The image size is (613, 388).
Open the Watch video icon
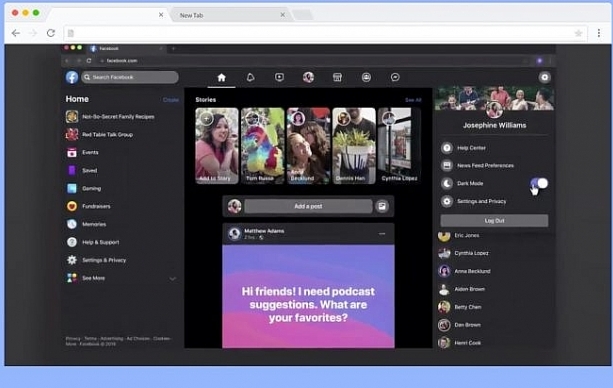pyautogui.click(x=279, y=77)
